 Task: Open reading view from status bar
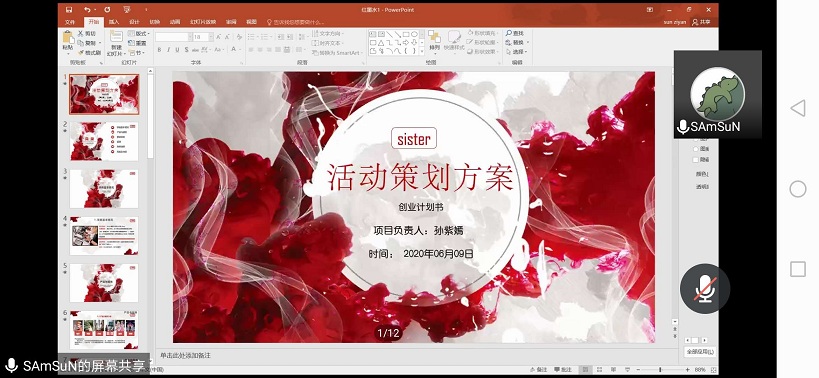(613, 370)
